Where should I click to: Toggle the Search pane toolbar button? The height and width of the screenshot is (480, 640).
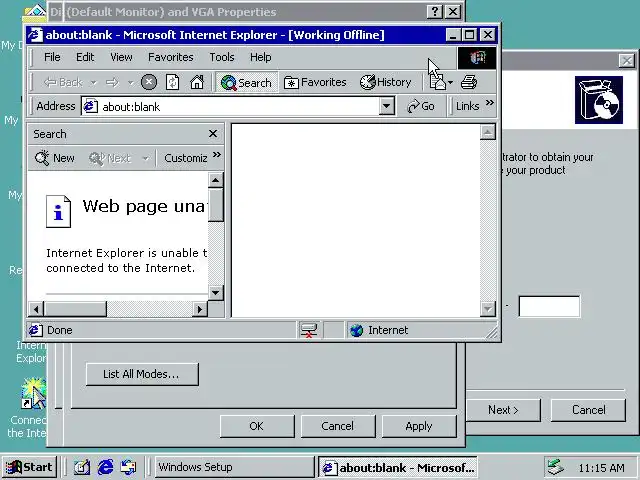[247, 82]
